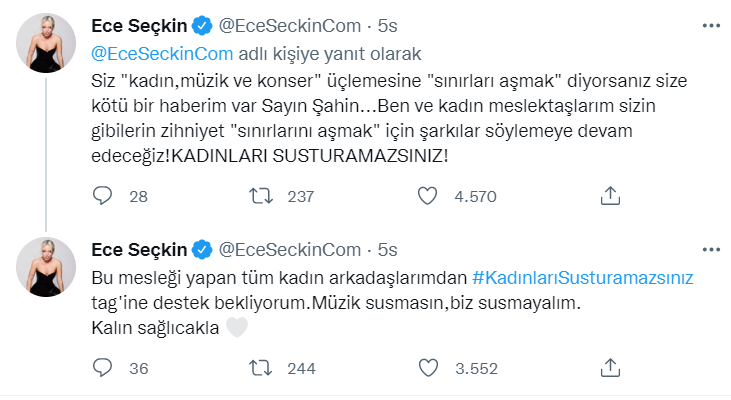
Task: Reply to the first tweet
Action: tap(103, 196)
